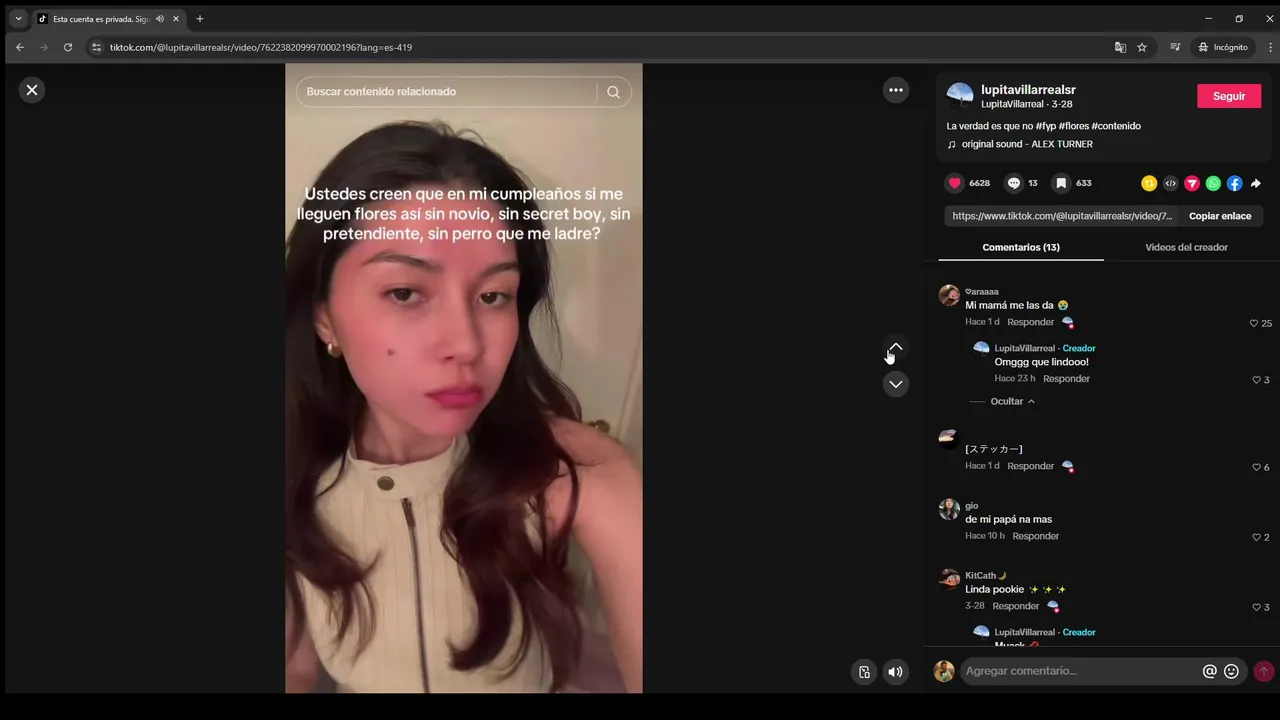Insert a mention with the @ icon

1209,672
